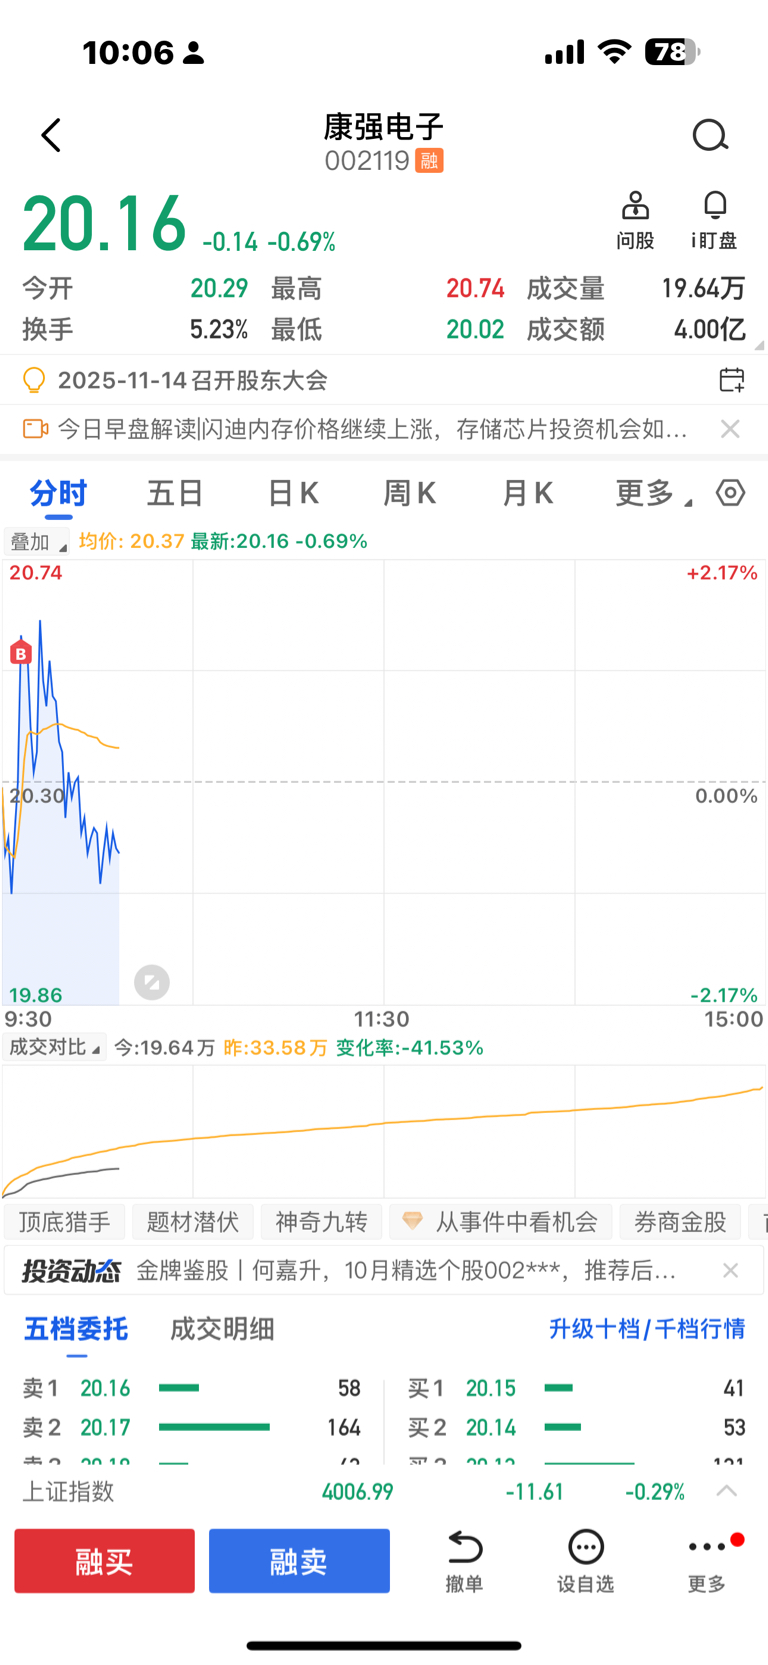
Task: Switch to the 成交明细 tab
Action: click(222, 1329)
